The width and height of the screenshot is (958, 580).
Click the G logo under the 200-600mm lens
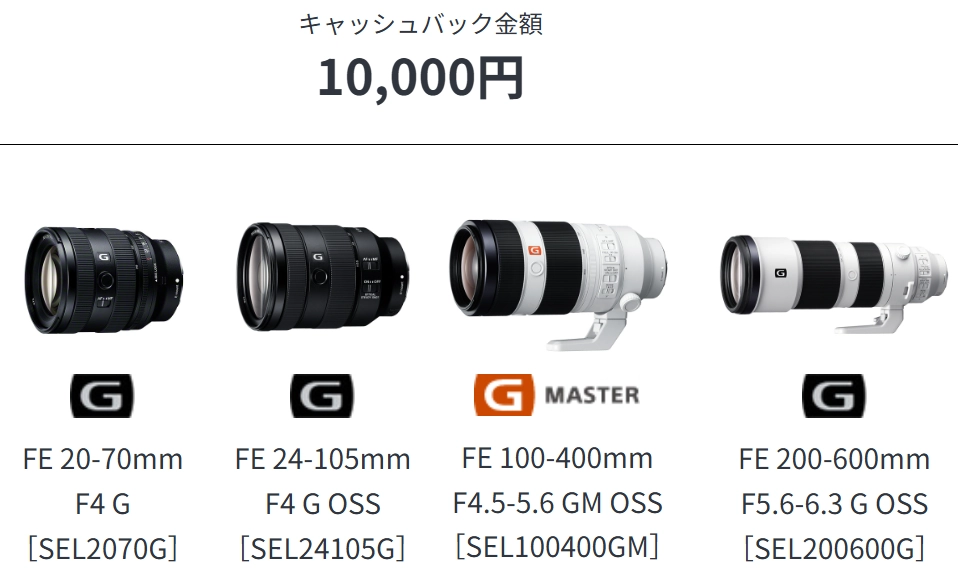click(x=833, y=396)
